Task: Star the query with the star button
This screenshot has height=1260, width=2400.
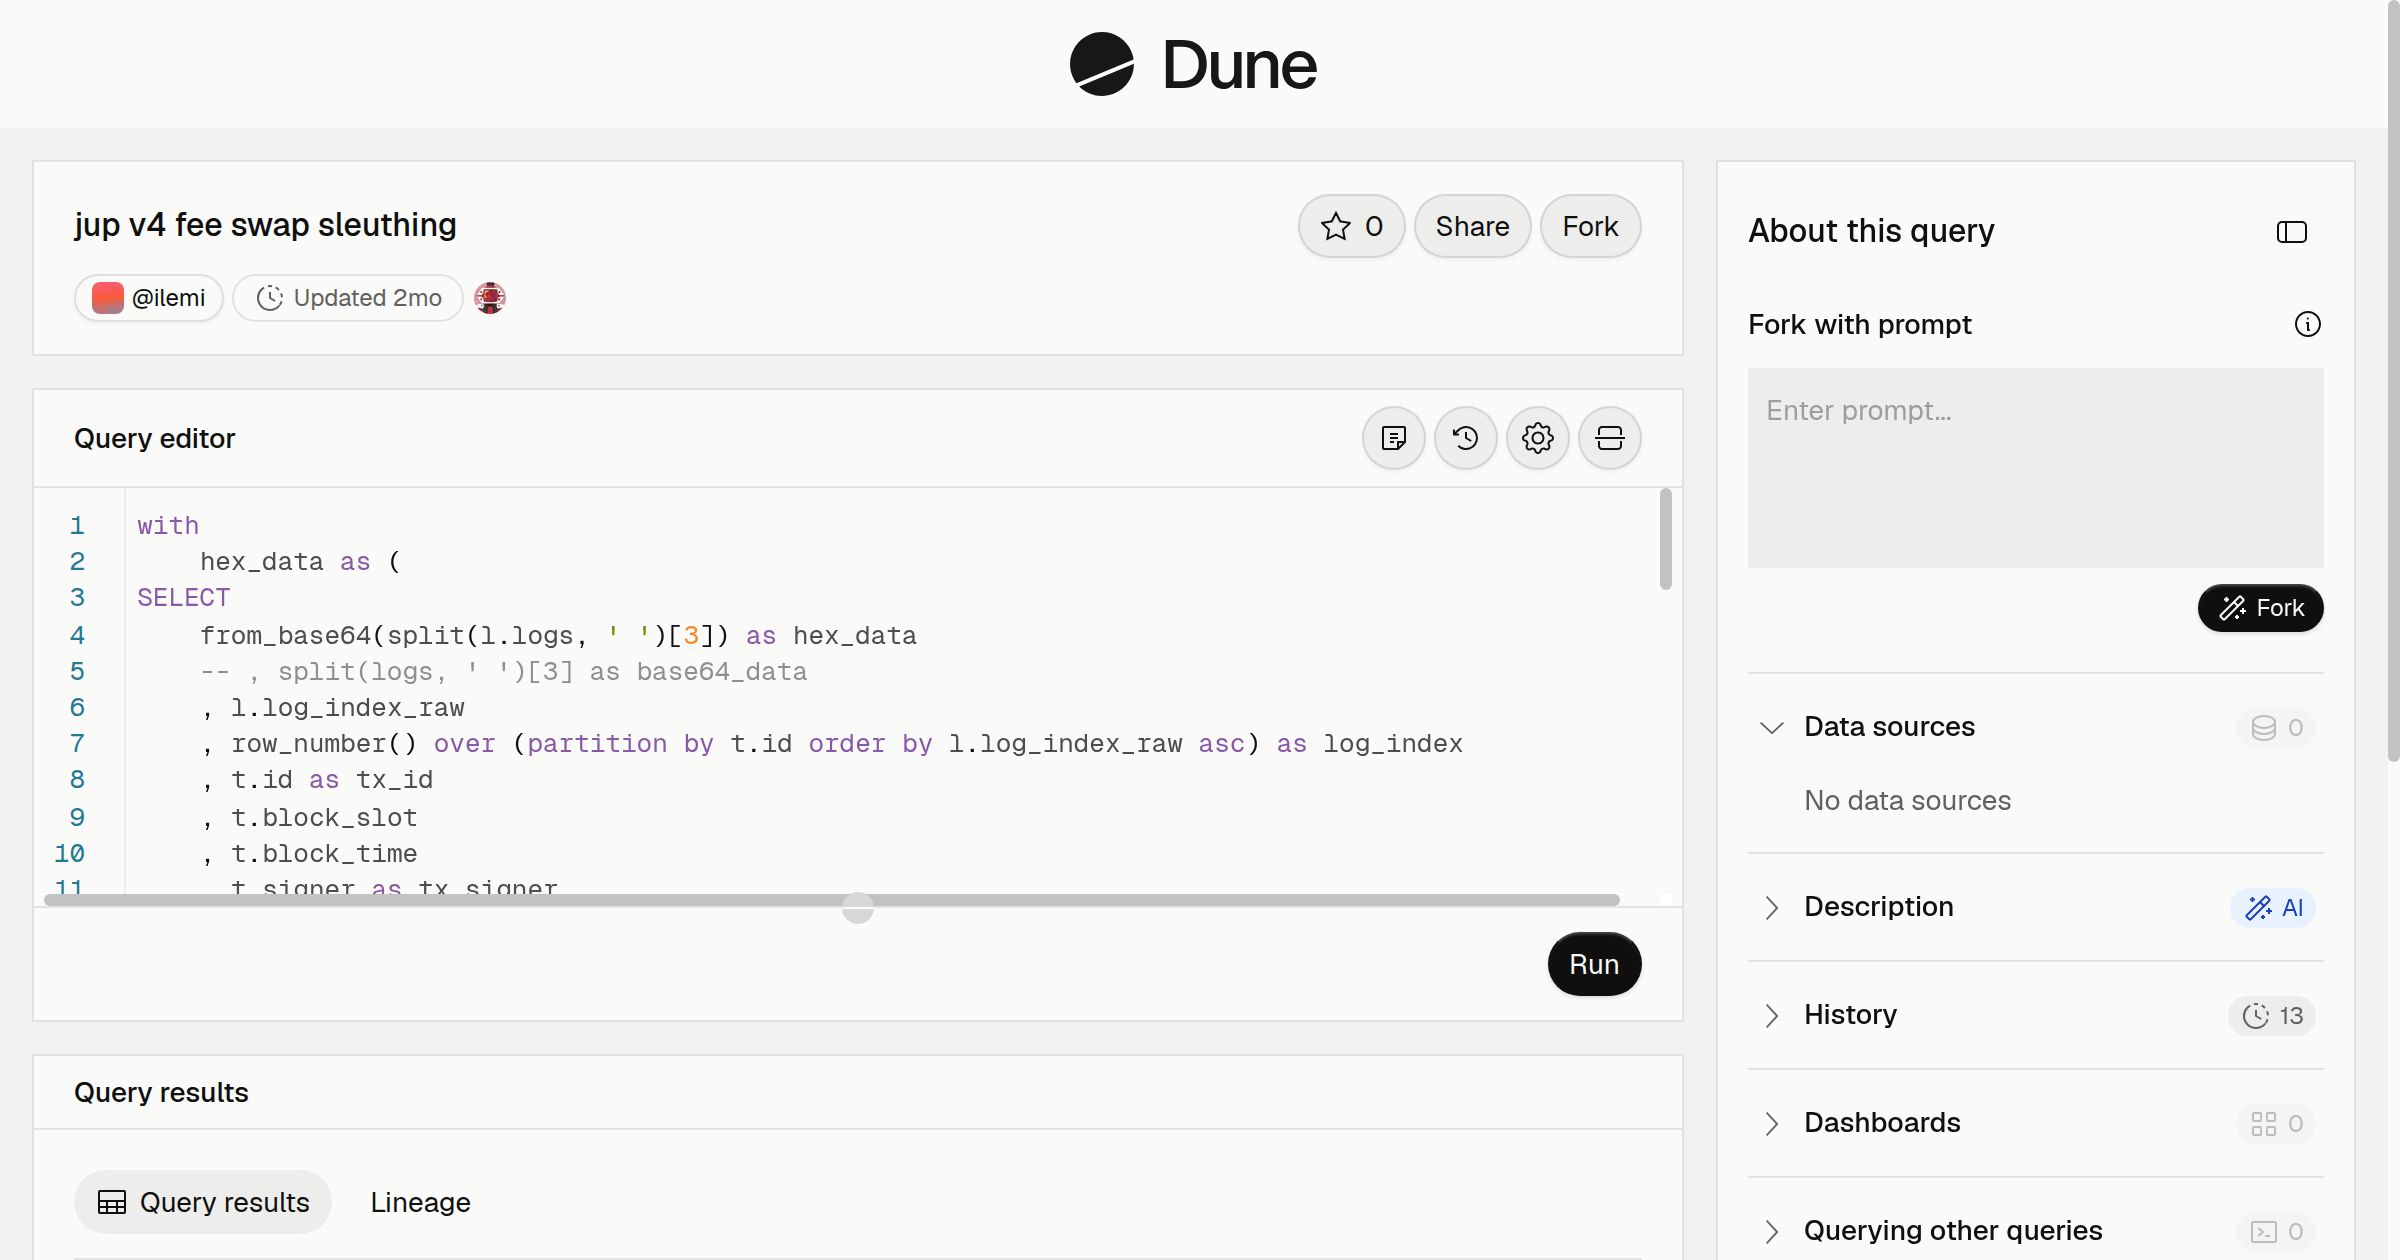Action: point(1351,226)
